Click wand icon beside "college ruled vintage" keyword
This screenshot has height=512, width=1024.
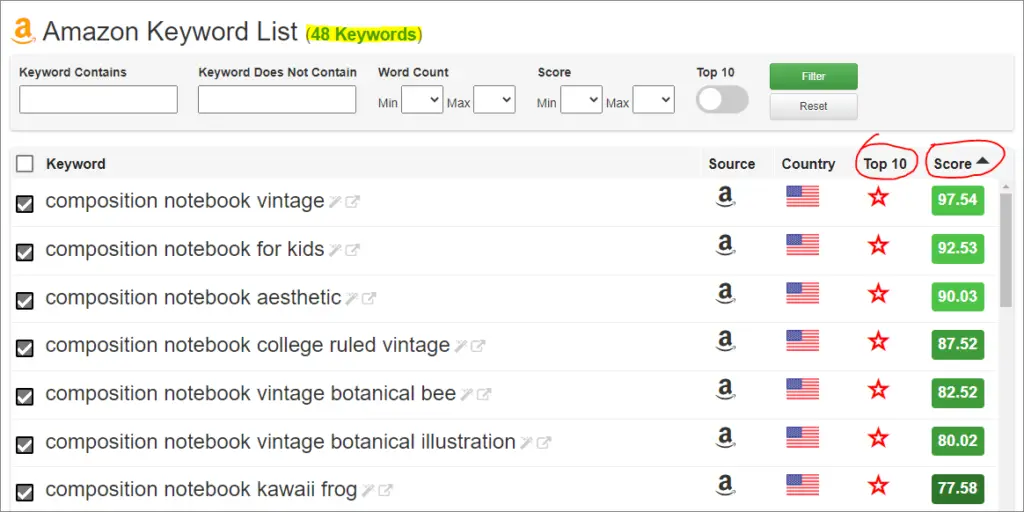click(461, 346)
